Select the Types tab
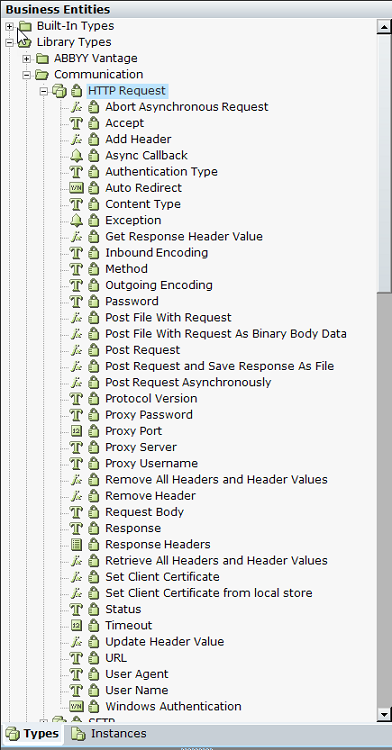The image size is (392, 750). (x=33, y=734)
